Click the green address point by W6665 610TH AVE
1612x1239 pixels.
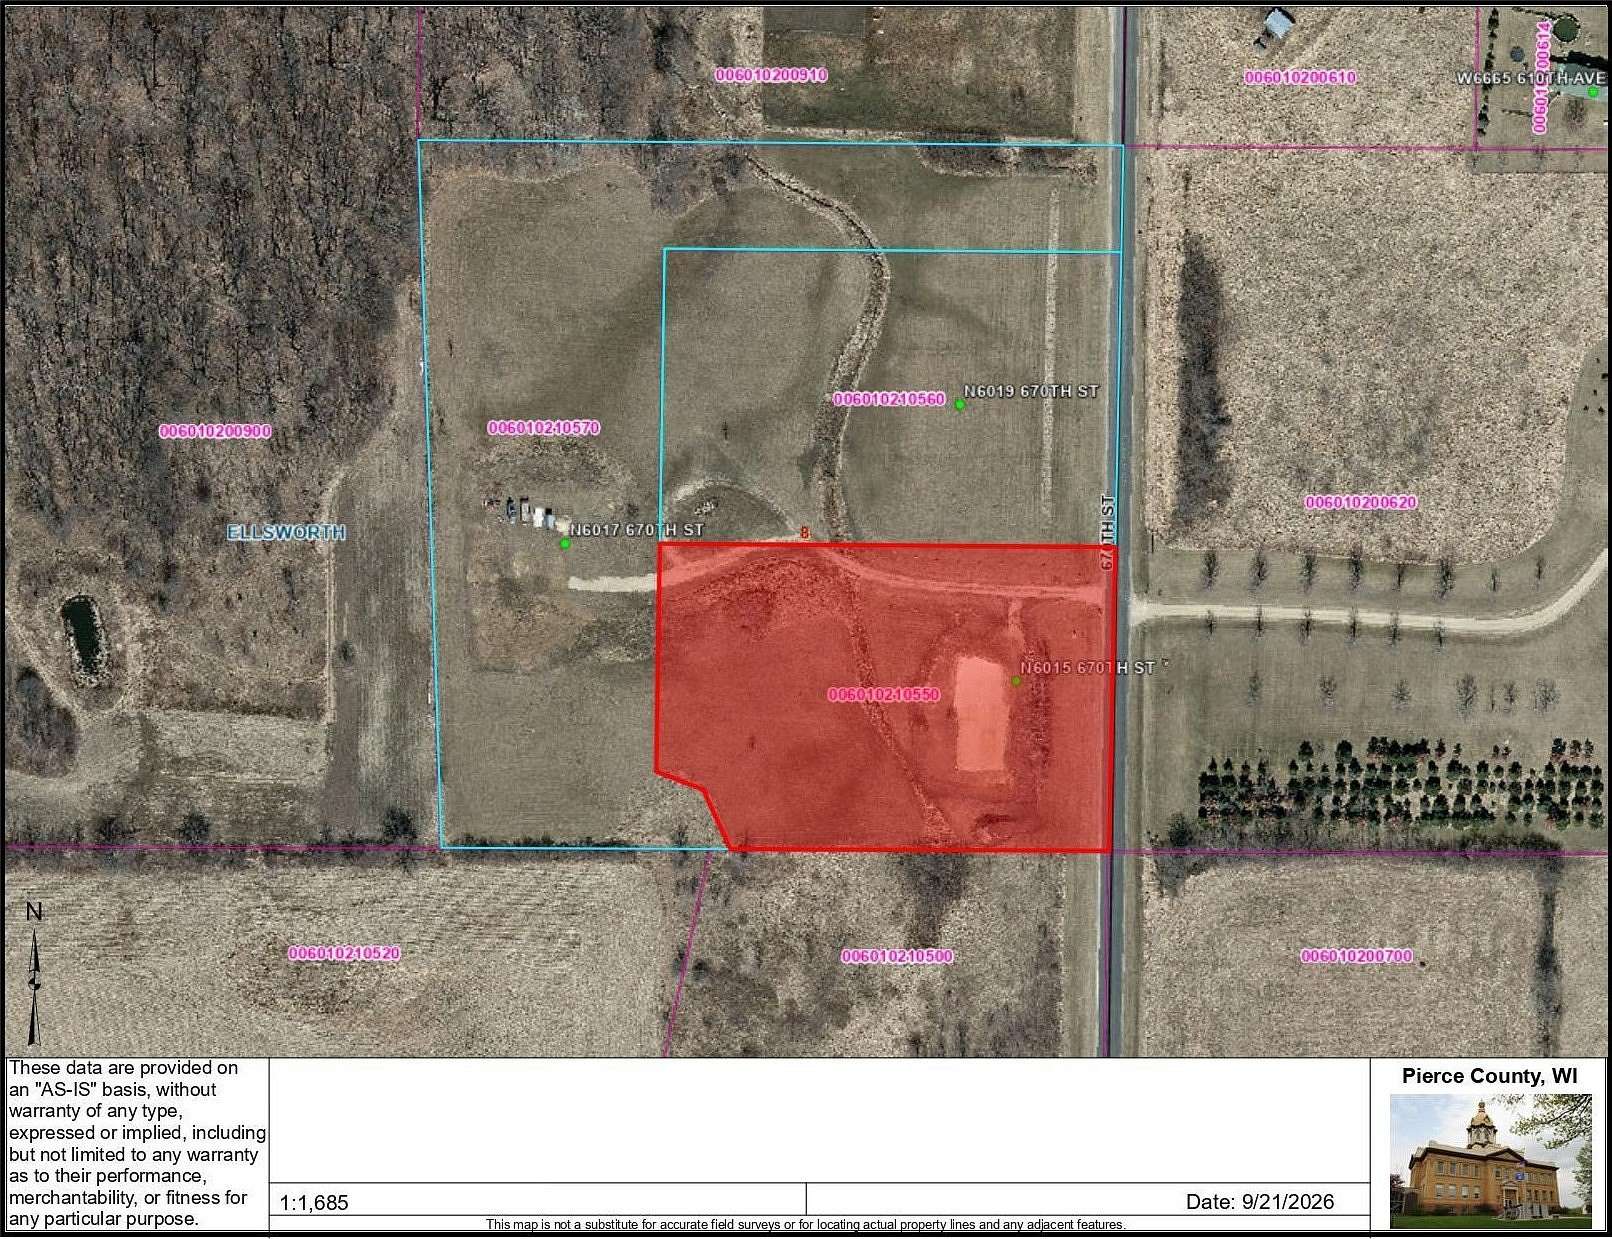tap(1594, 92)
